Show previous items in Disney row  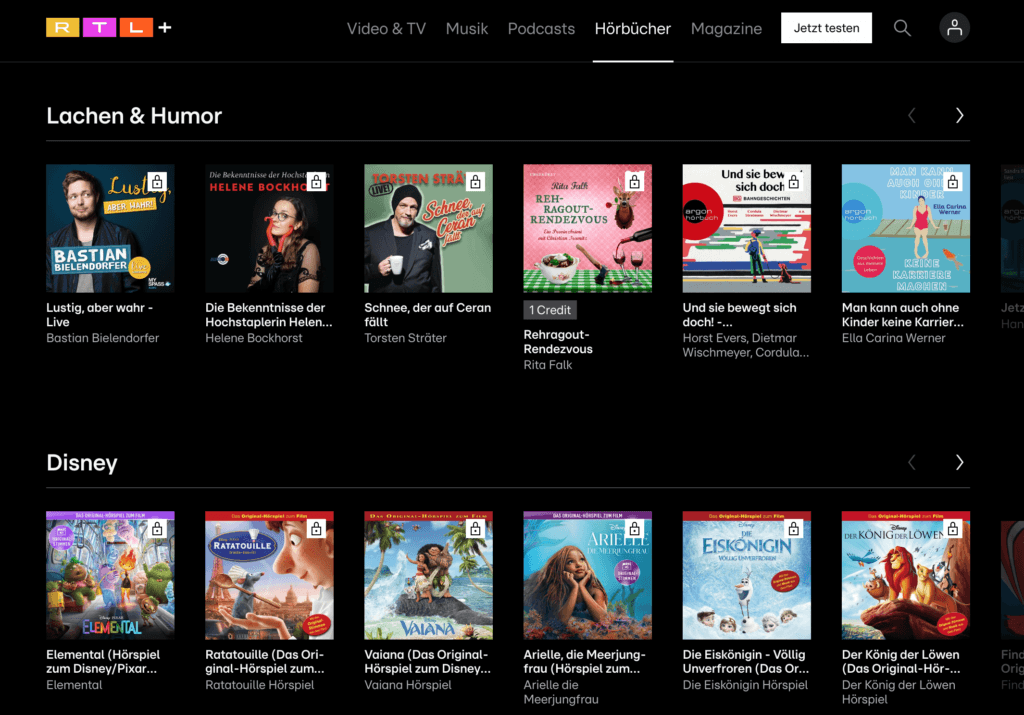(912, 462)
